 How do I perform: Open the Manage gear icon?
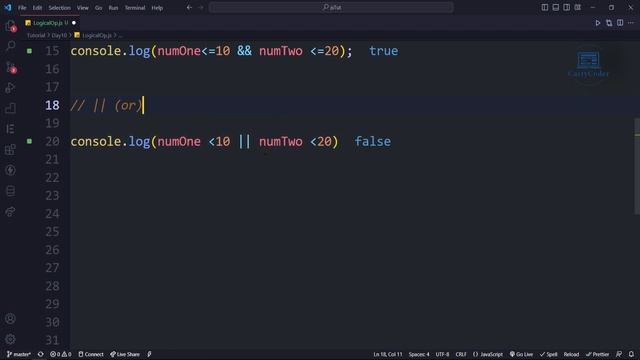click(x=11, y=339)
